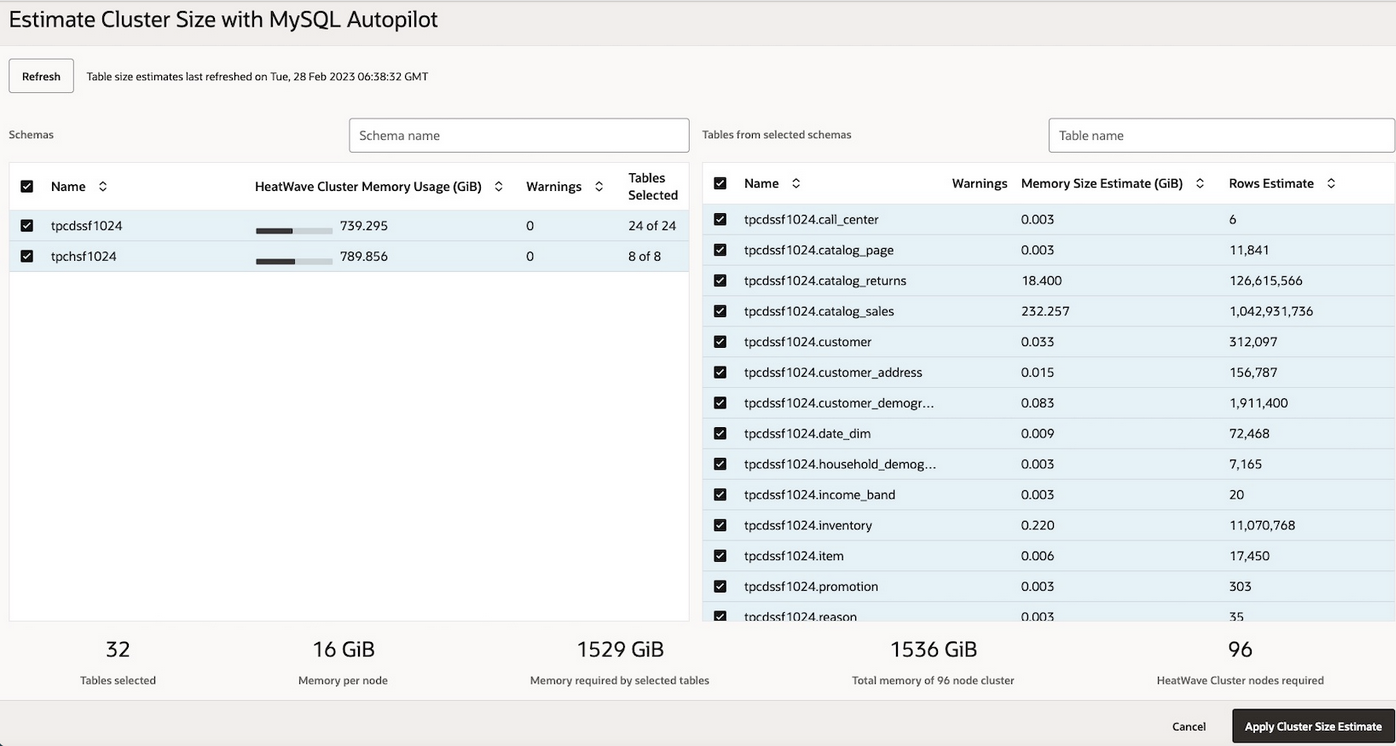The width and height of the screenshot is (1396, 746).
Task: Sort by Memory Size Estimate arrows
Action: 1200,184
